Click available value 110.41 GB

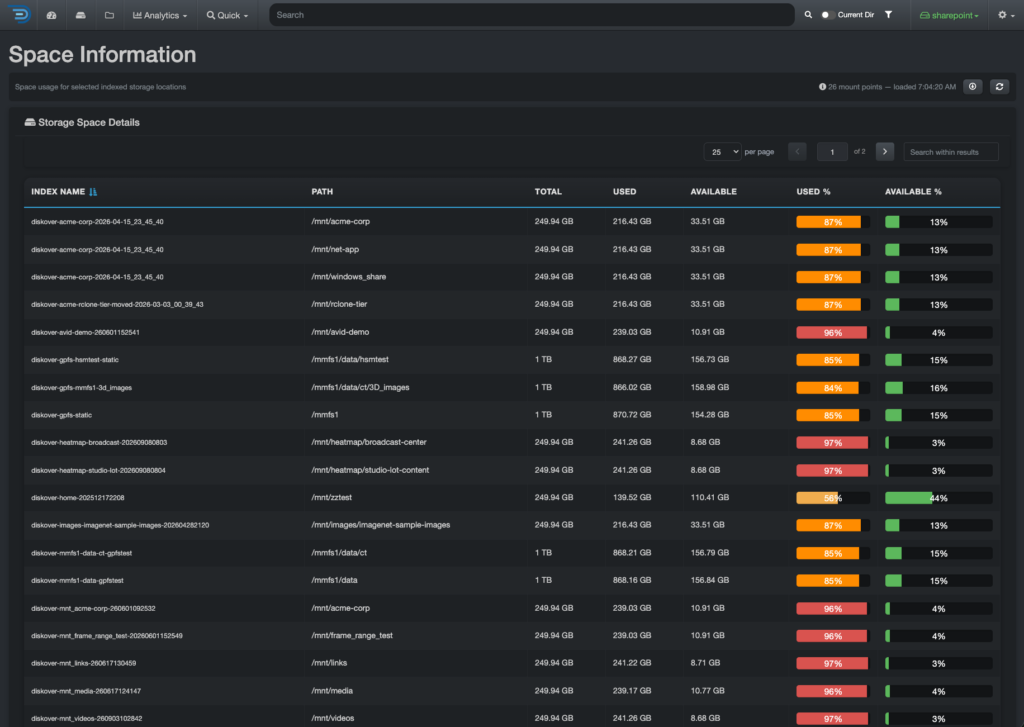click(x=709, y=498)
